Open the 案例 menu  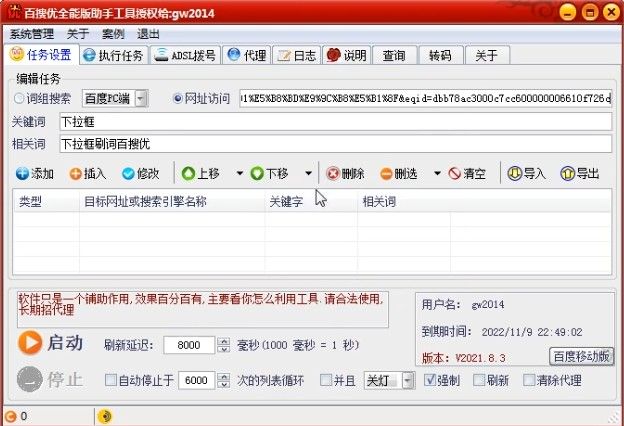point(113,34)
